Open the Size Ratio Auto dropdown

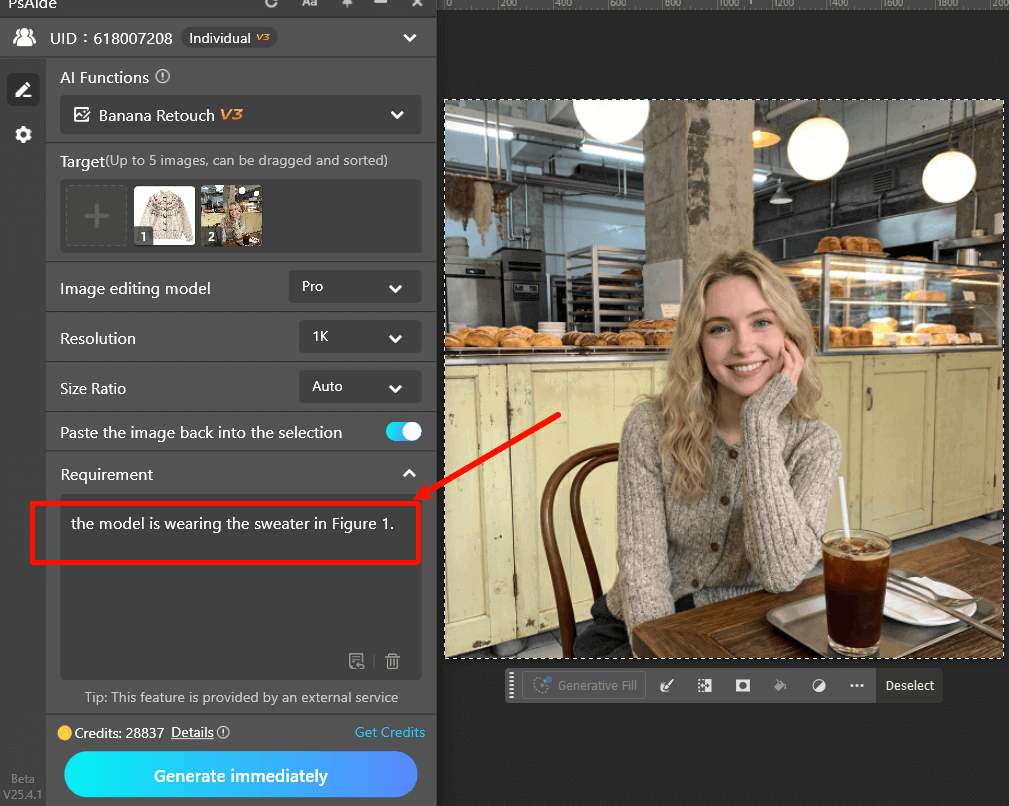[x=359, y=387]
